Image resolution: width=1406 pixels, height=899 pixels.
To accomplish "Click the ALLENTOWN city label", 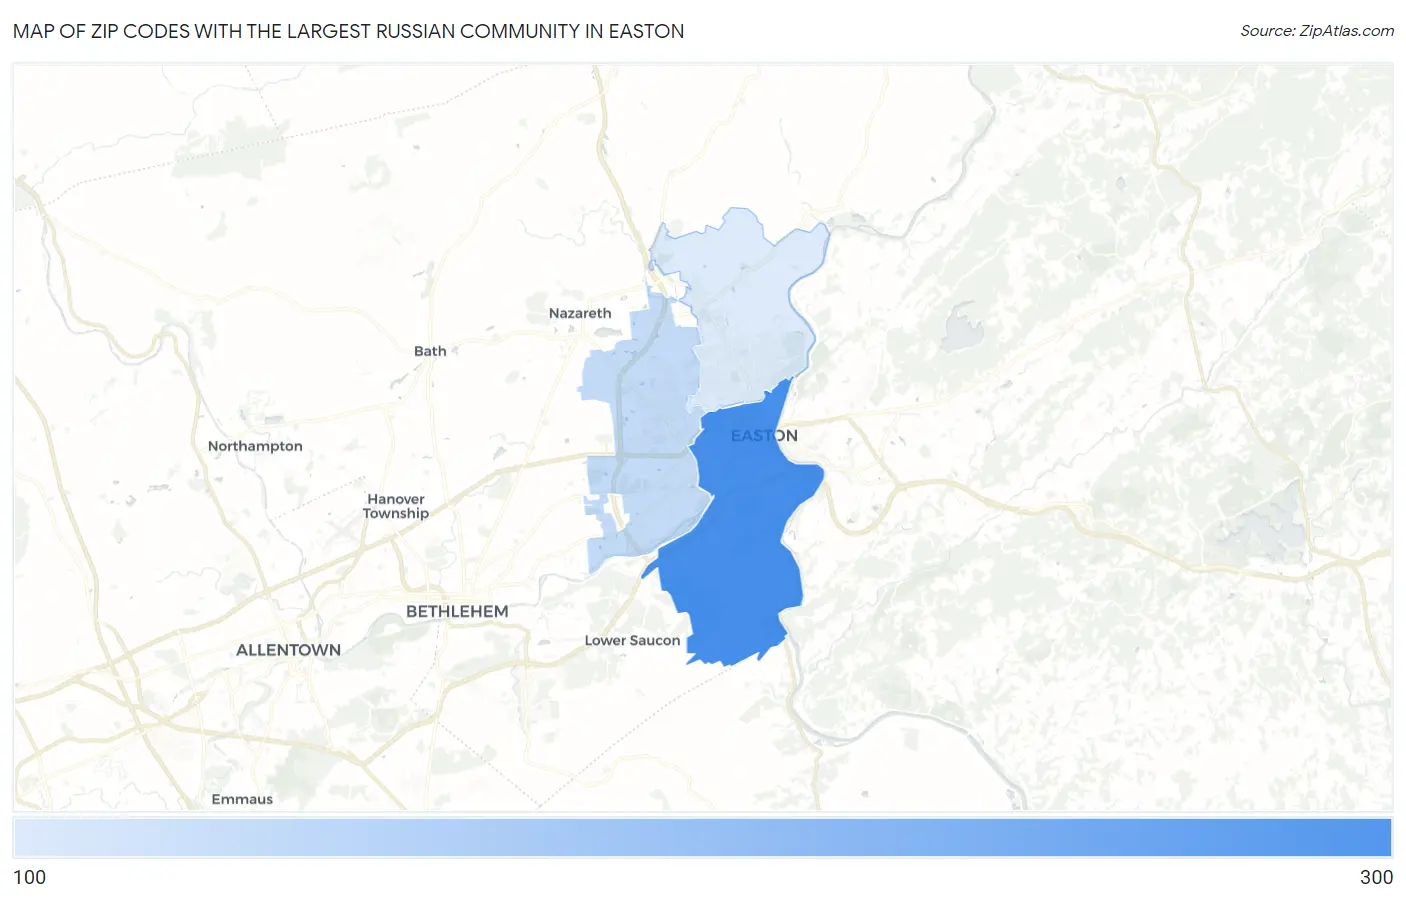I will (288, 650).
